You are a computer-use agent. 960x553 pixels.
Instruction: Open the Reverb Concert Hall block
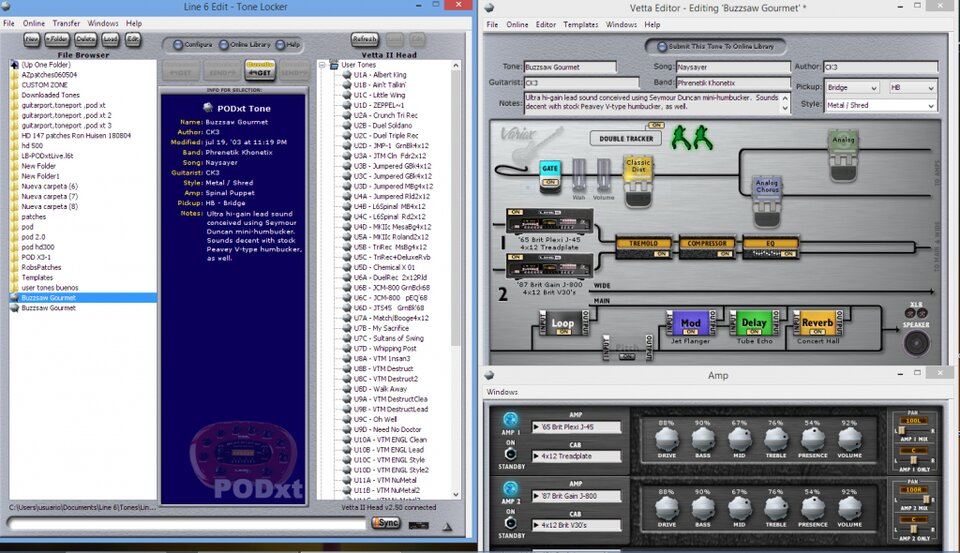tap(817, 323)
